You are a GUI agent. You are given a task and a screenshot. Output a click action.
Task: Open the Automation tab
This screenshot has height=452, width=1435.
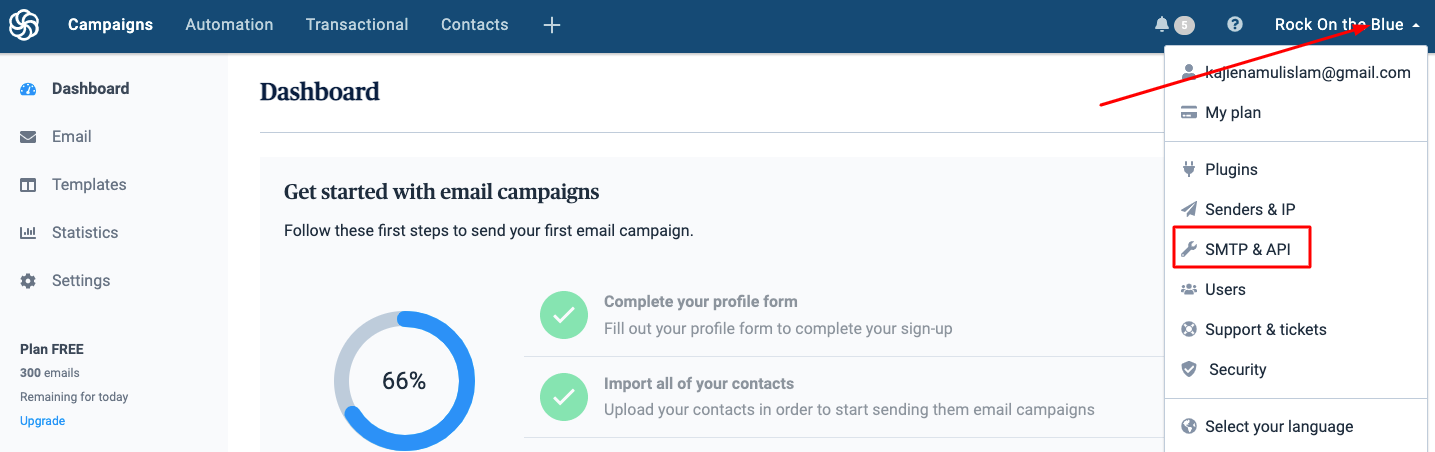click(x=229, y=25)
